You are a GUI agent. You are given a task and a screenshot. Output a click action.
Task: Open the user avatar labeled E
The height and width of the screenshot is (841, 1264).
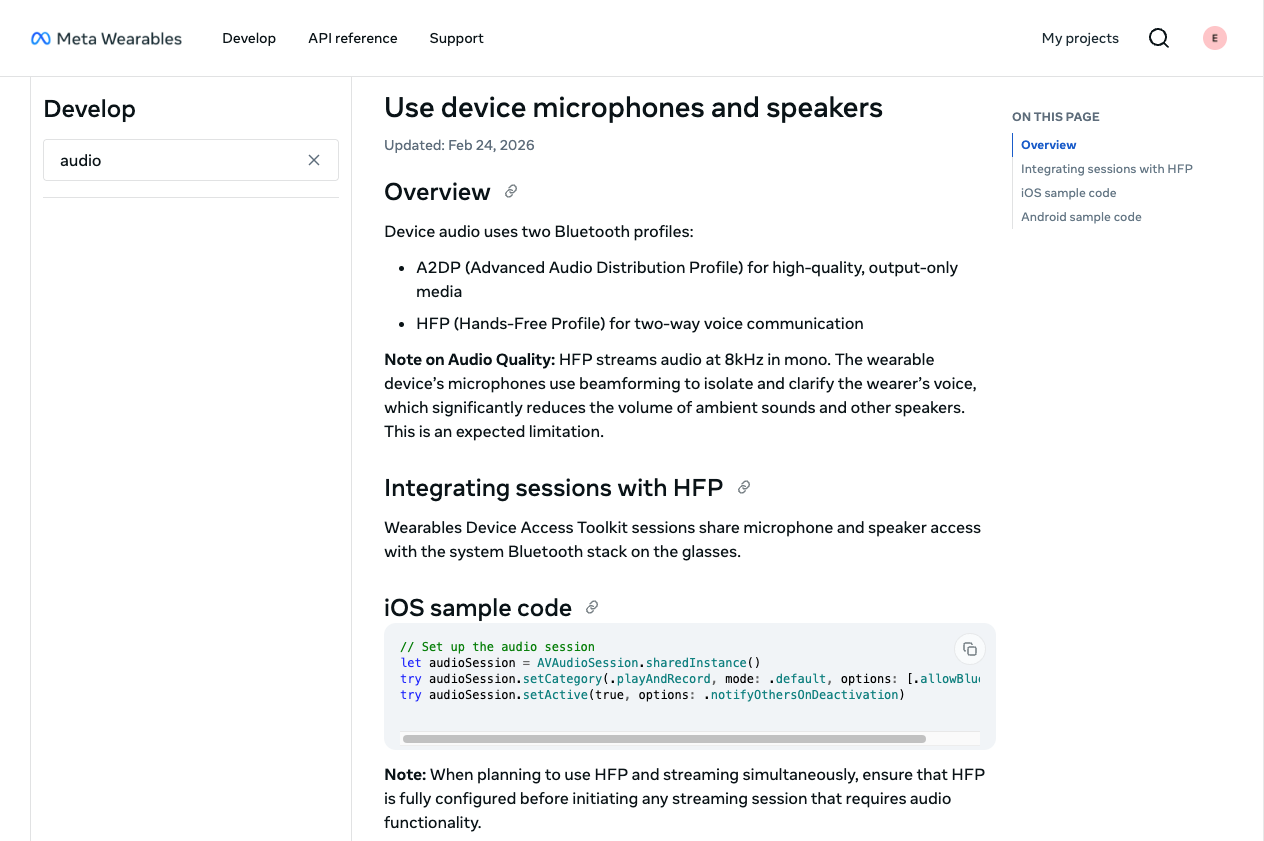[x=1214, y=38]
